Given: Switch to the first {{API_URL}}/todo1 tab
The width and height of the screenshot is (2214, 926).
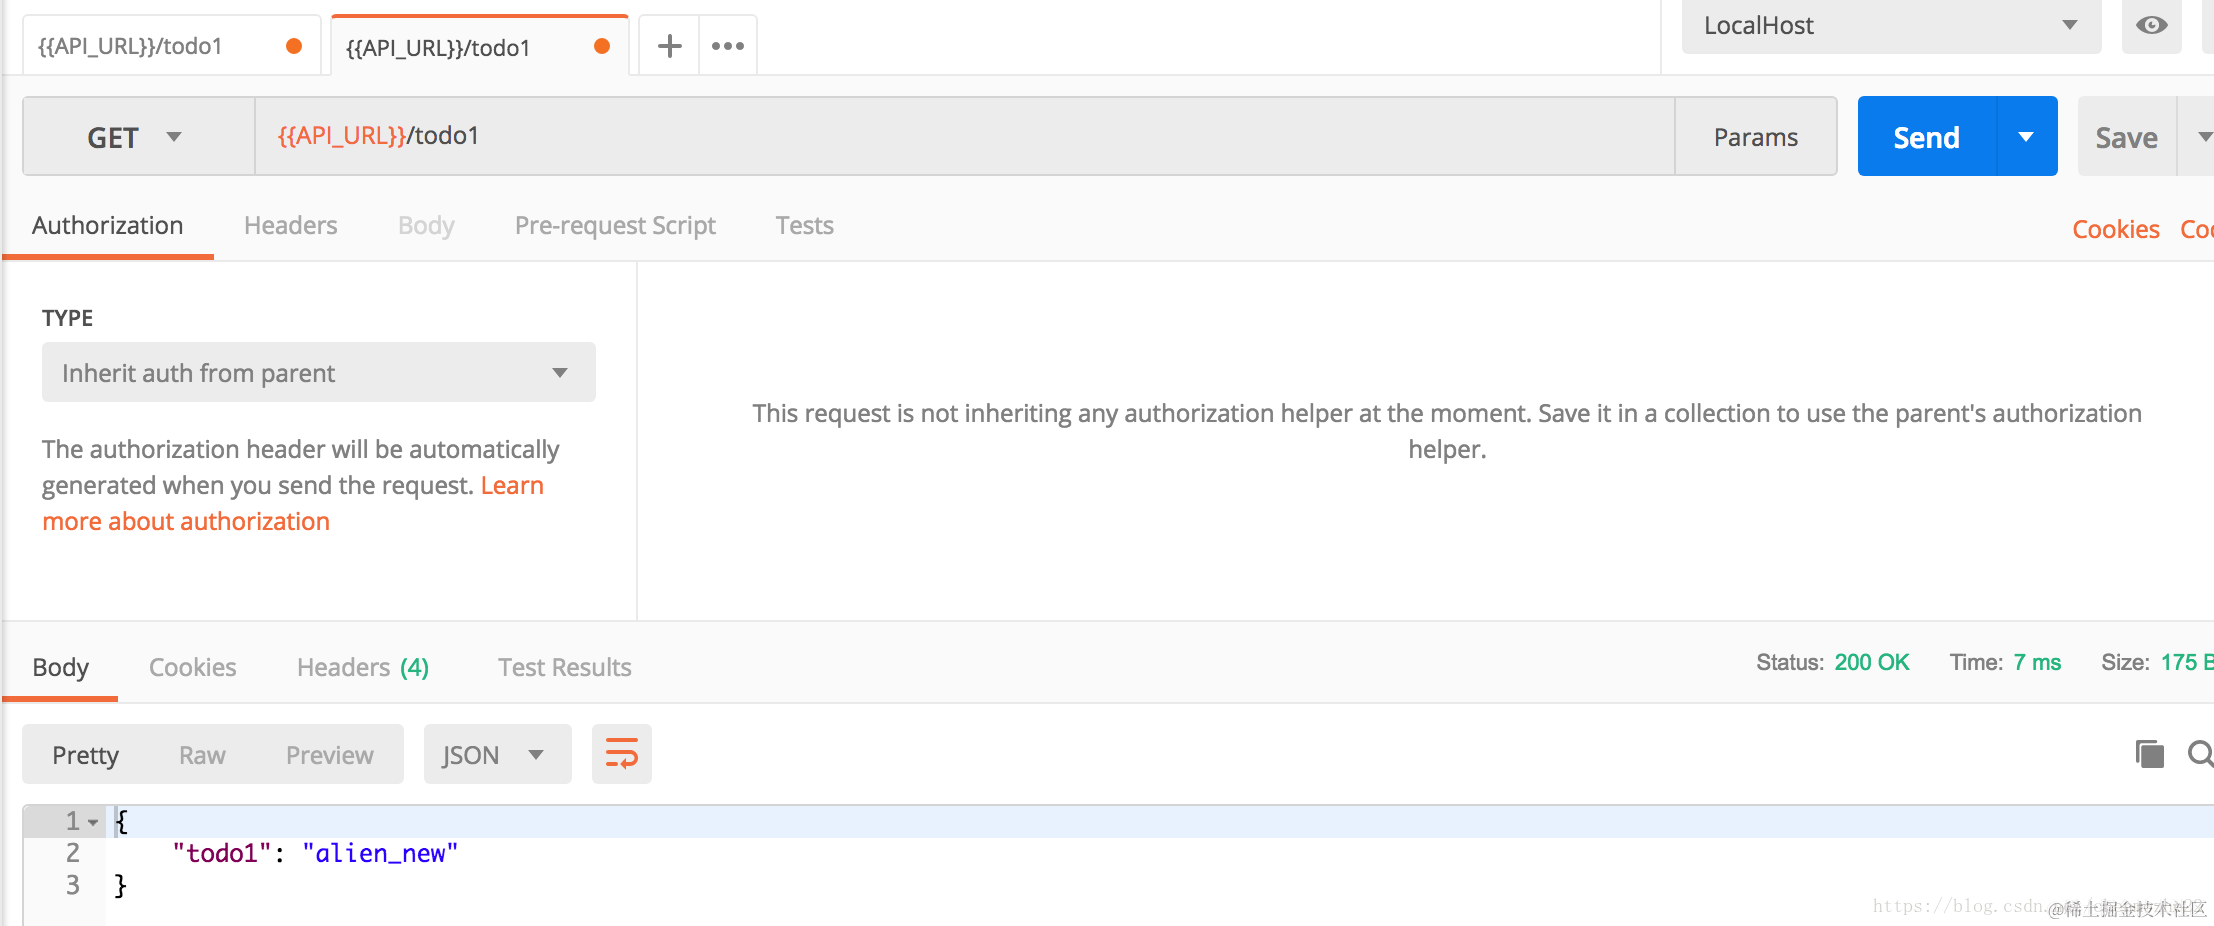Looking at the screenshot, I should 171,46.
